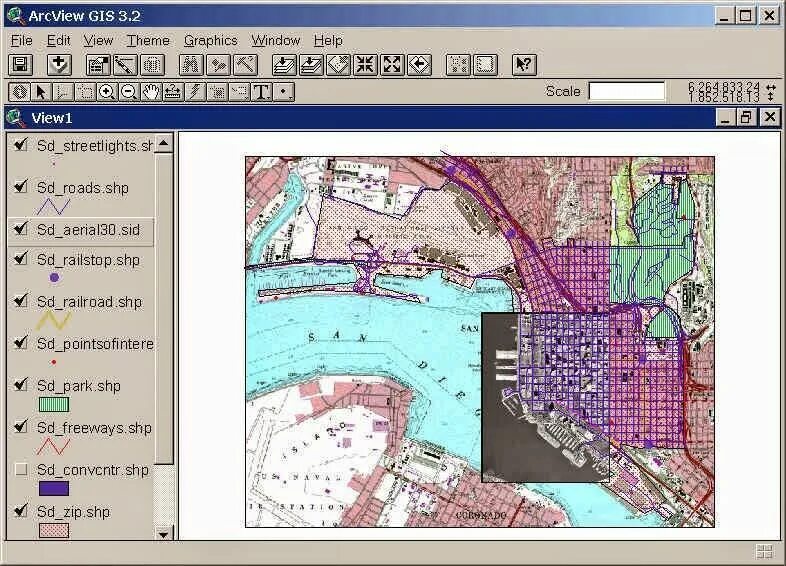Hide the Sd_railroad.shp theme
The image size is (786, 566).
[21, 301]
